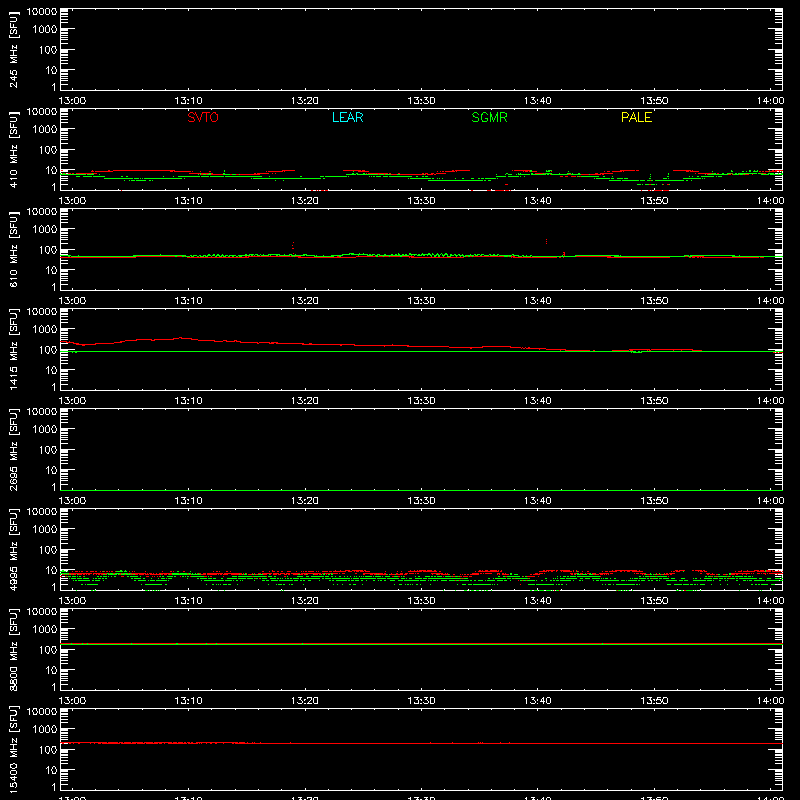Click 13:30 time label under 8800 MHz panel
This screenshot has width=800, height=800.
(x=421, y=701)
